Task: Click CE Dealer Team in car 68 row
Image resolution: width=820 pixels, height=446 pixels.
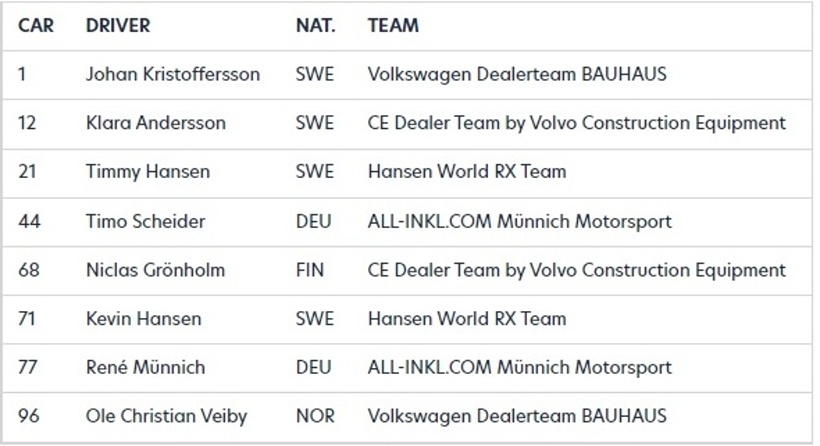Action: [x=576, y=270]
